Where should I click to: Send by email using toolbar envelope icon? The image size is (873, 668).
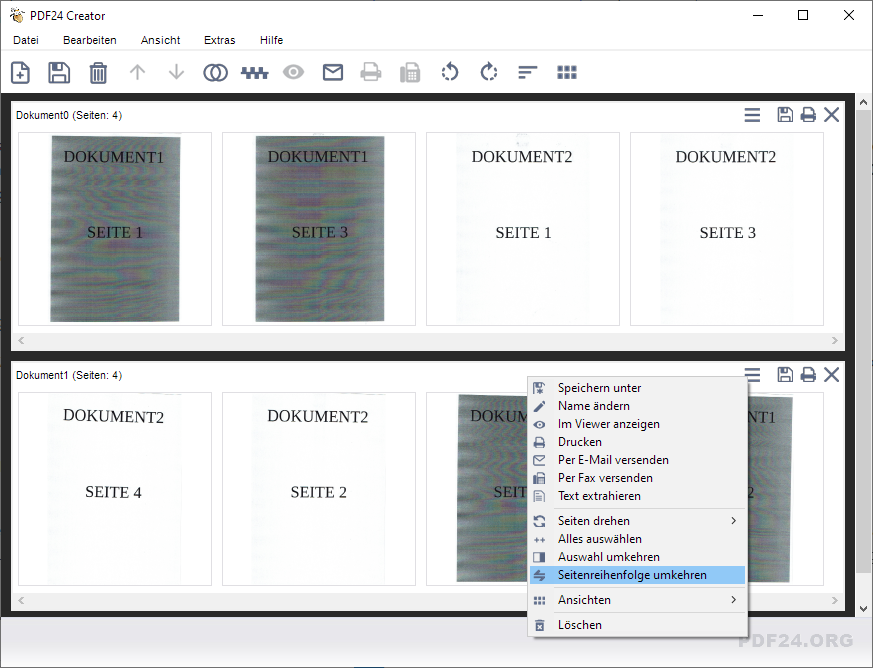tap(332, 73)
